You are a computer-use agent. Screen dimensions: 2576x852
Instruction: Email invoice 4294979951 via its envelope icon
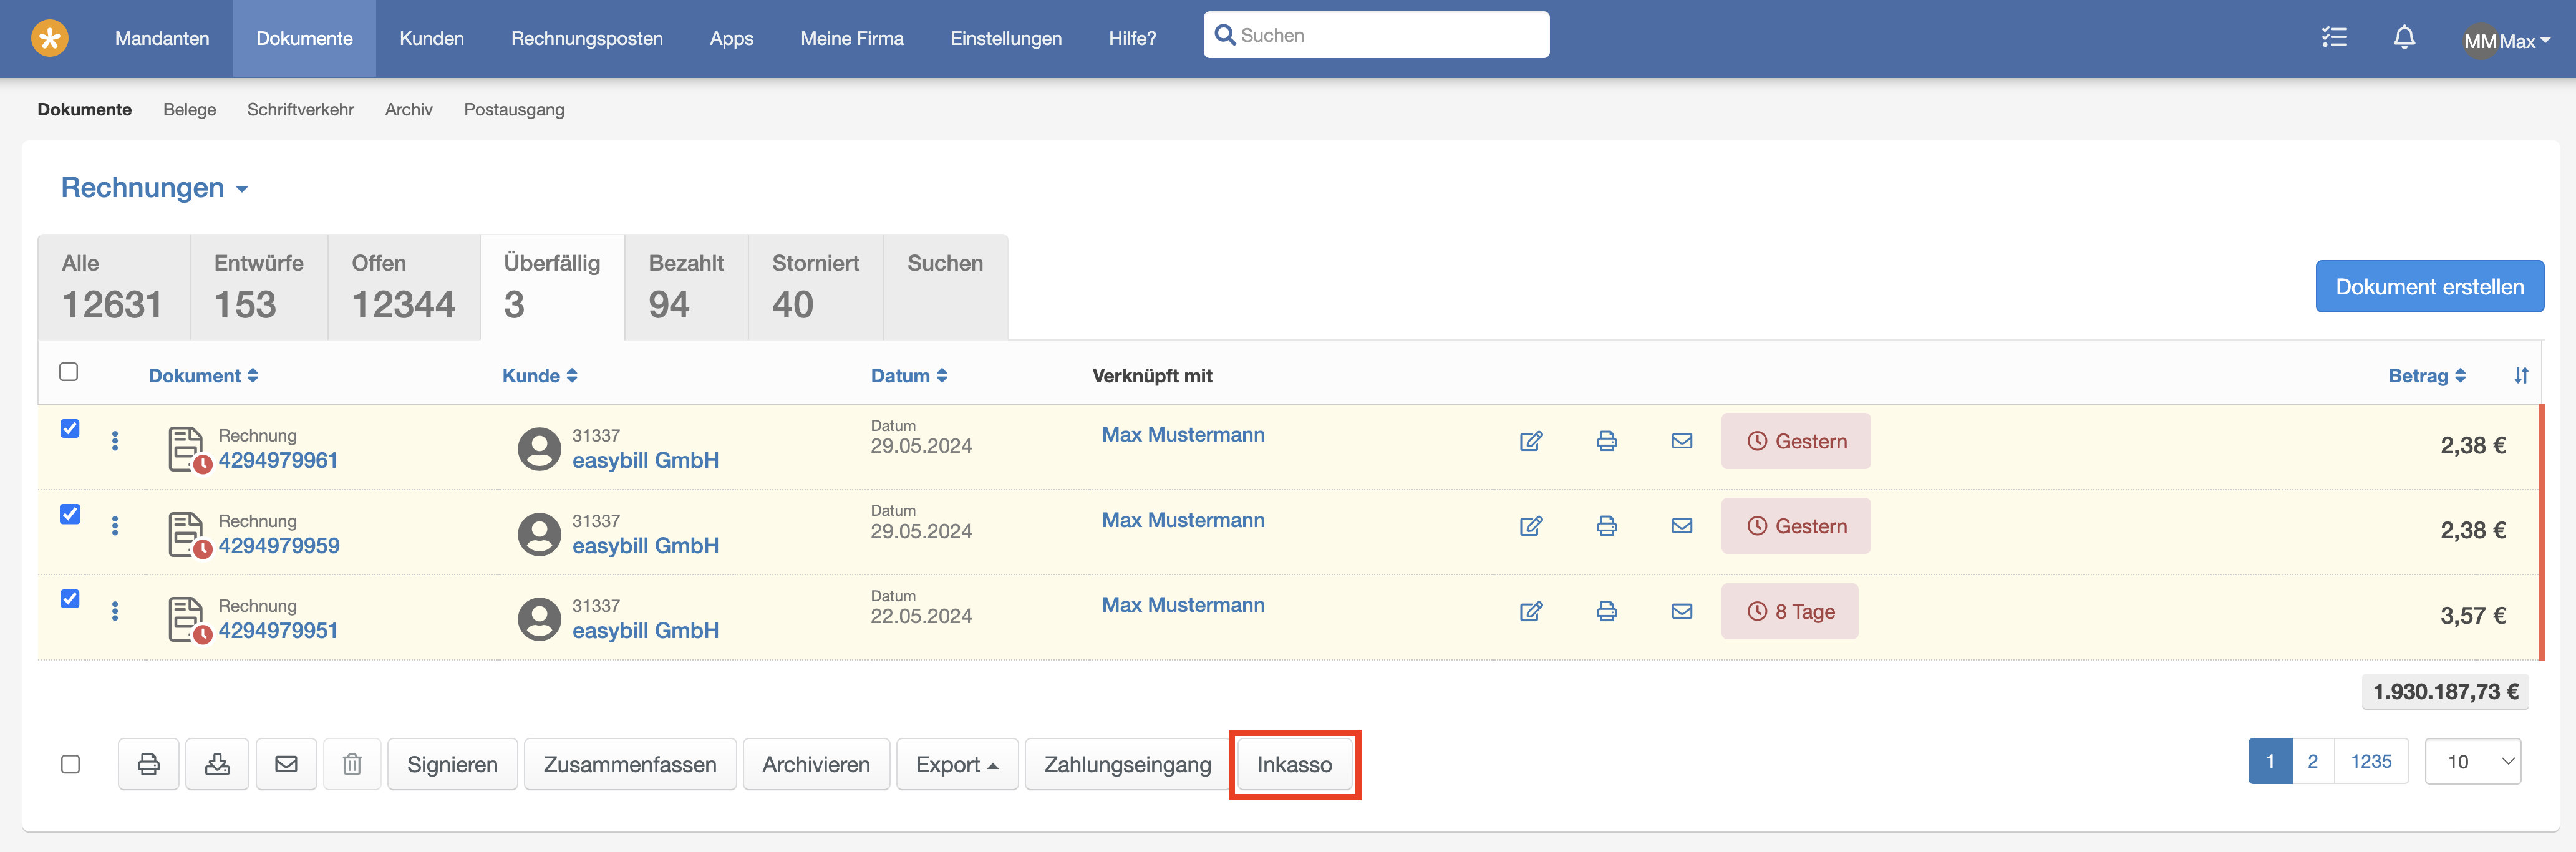(1681, 611)
